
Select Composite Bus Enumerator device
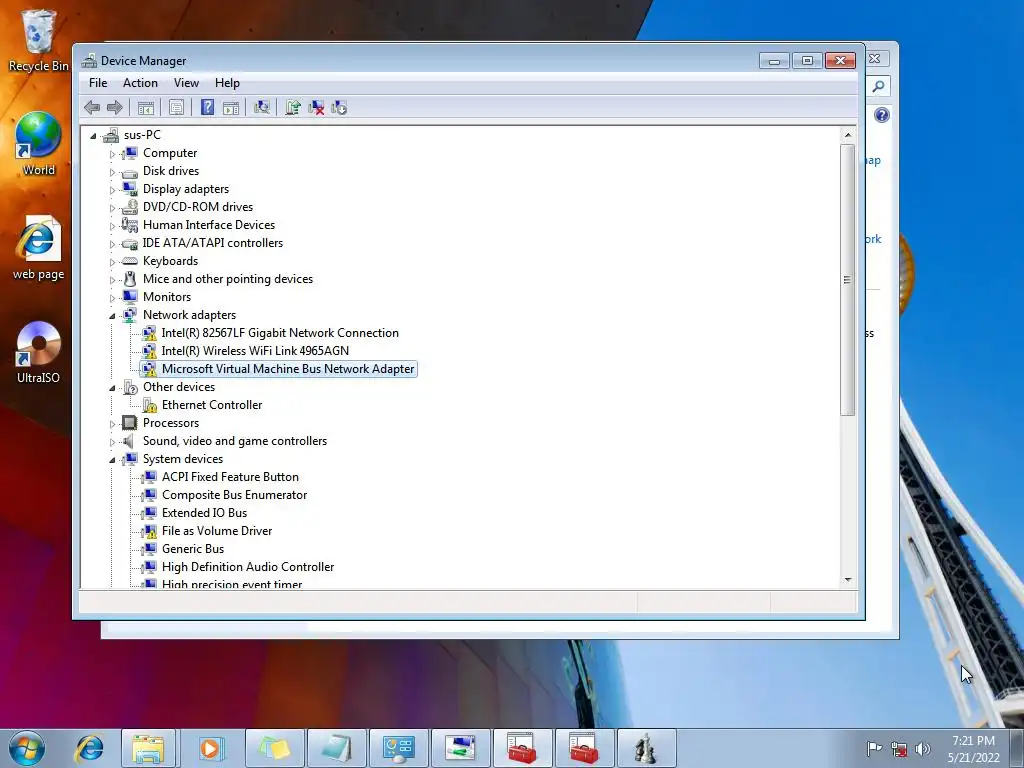tap(234, 495)
